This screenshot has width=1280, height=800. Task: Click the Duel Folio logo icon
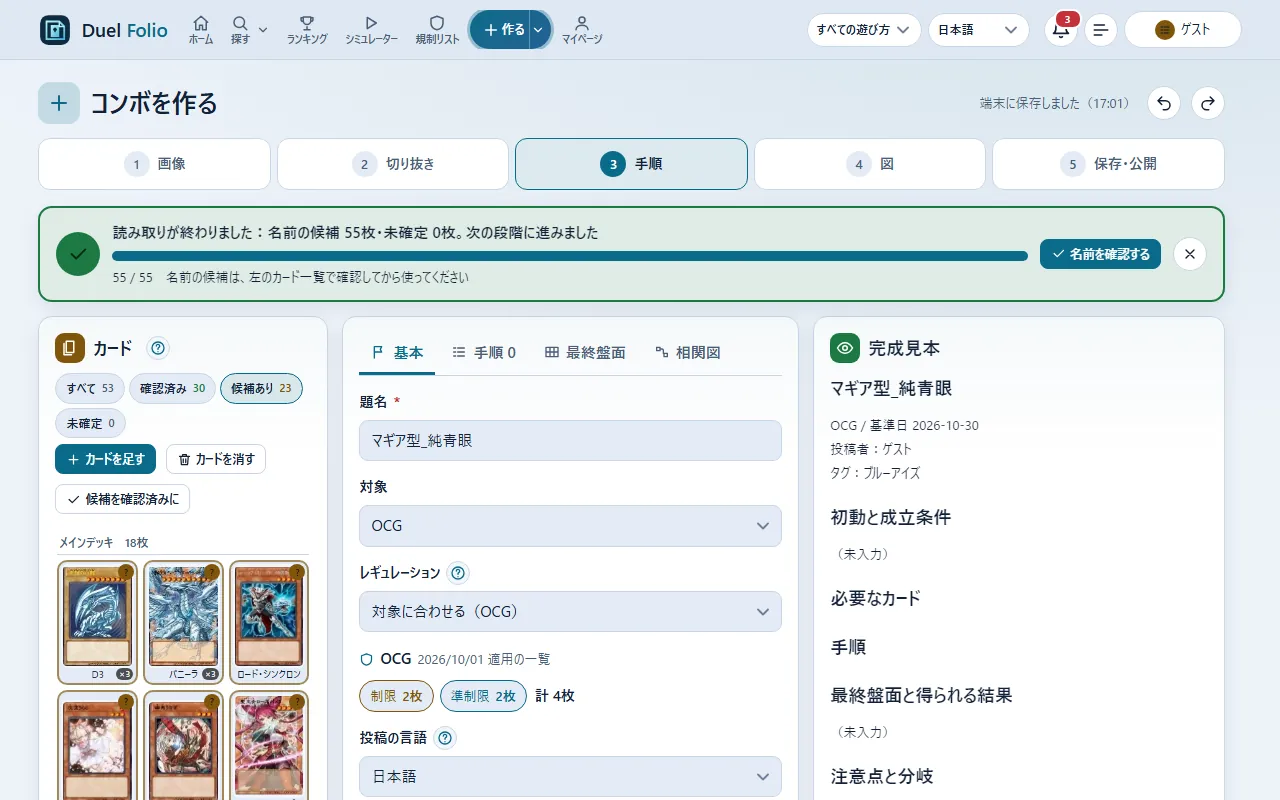point(55,30)
